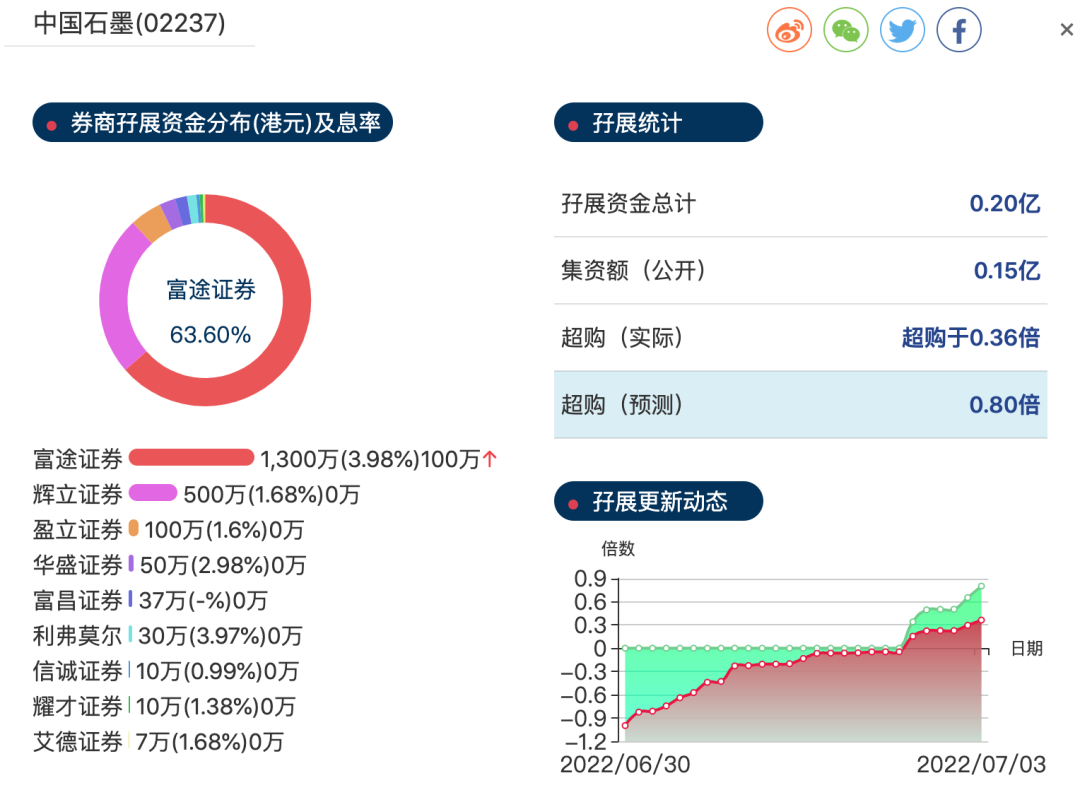Click the red bar beside 富途证券
Image resolution: width=1080 pixels, height=790 pixels.
(191, 457)
